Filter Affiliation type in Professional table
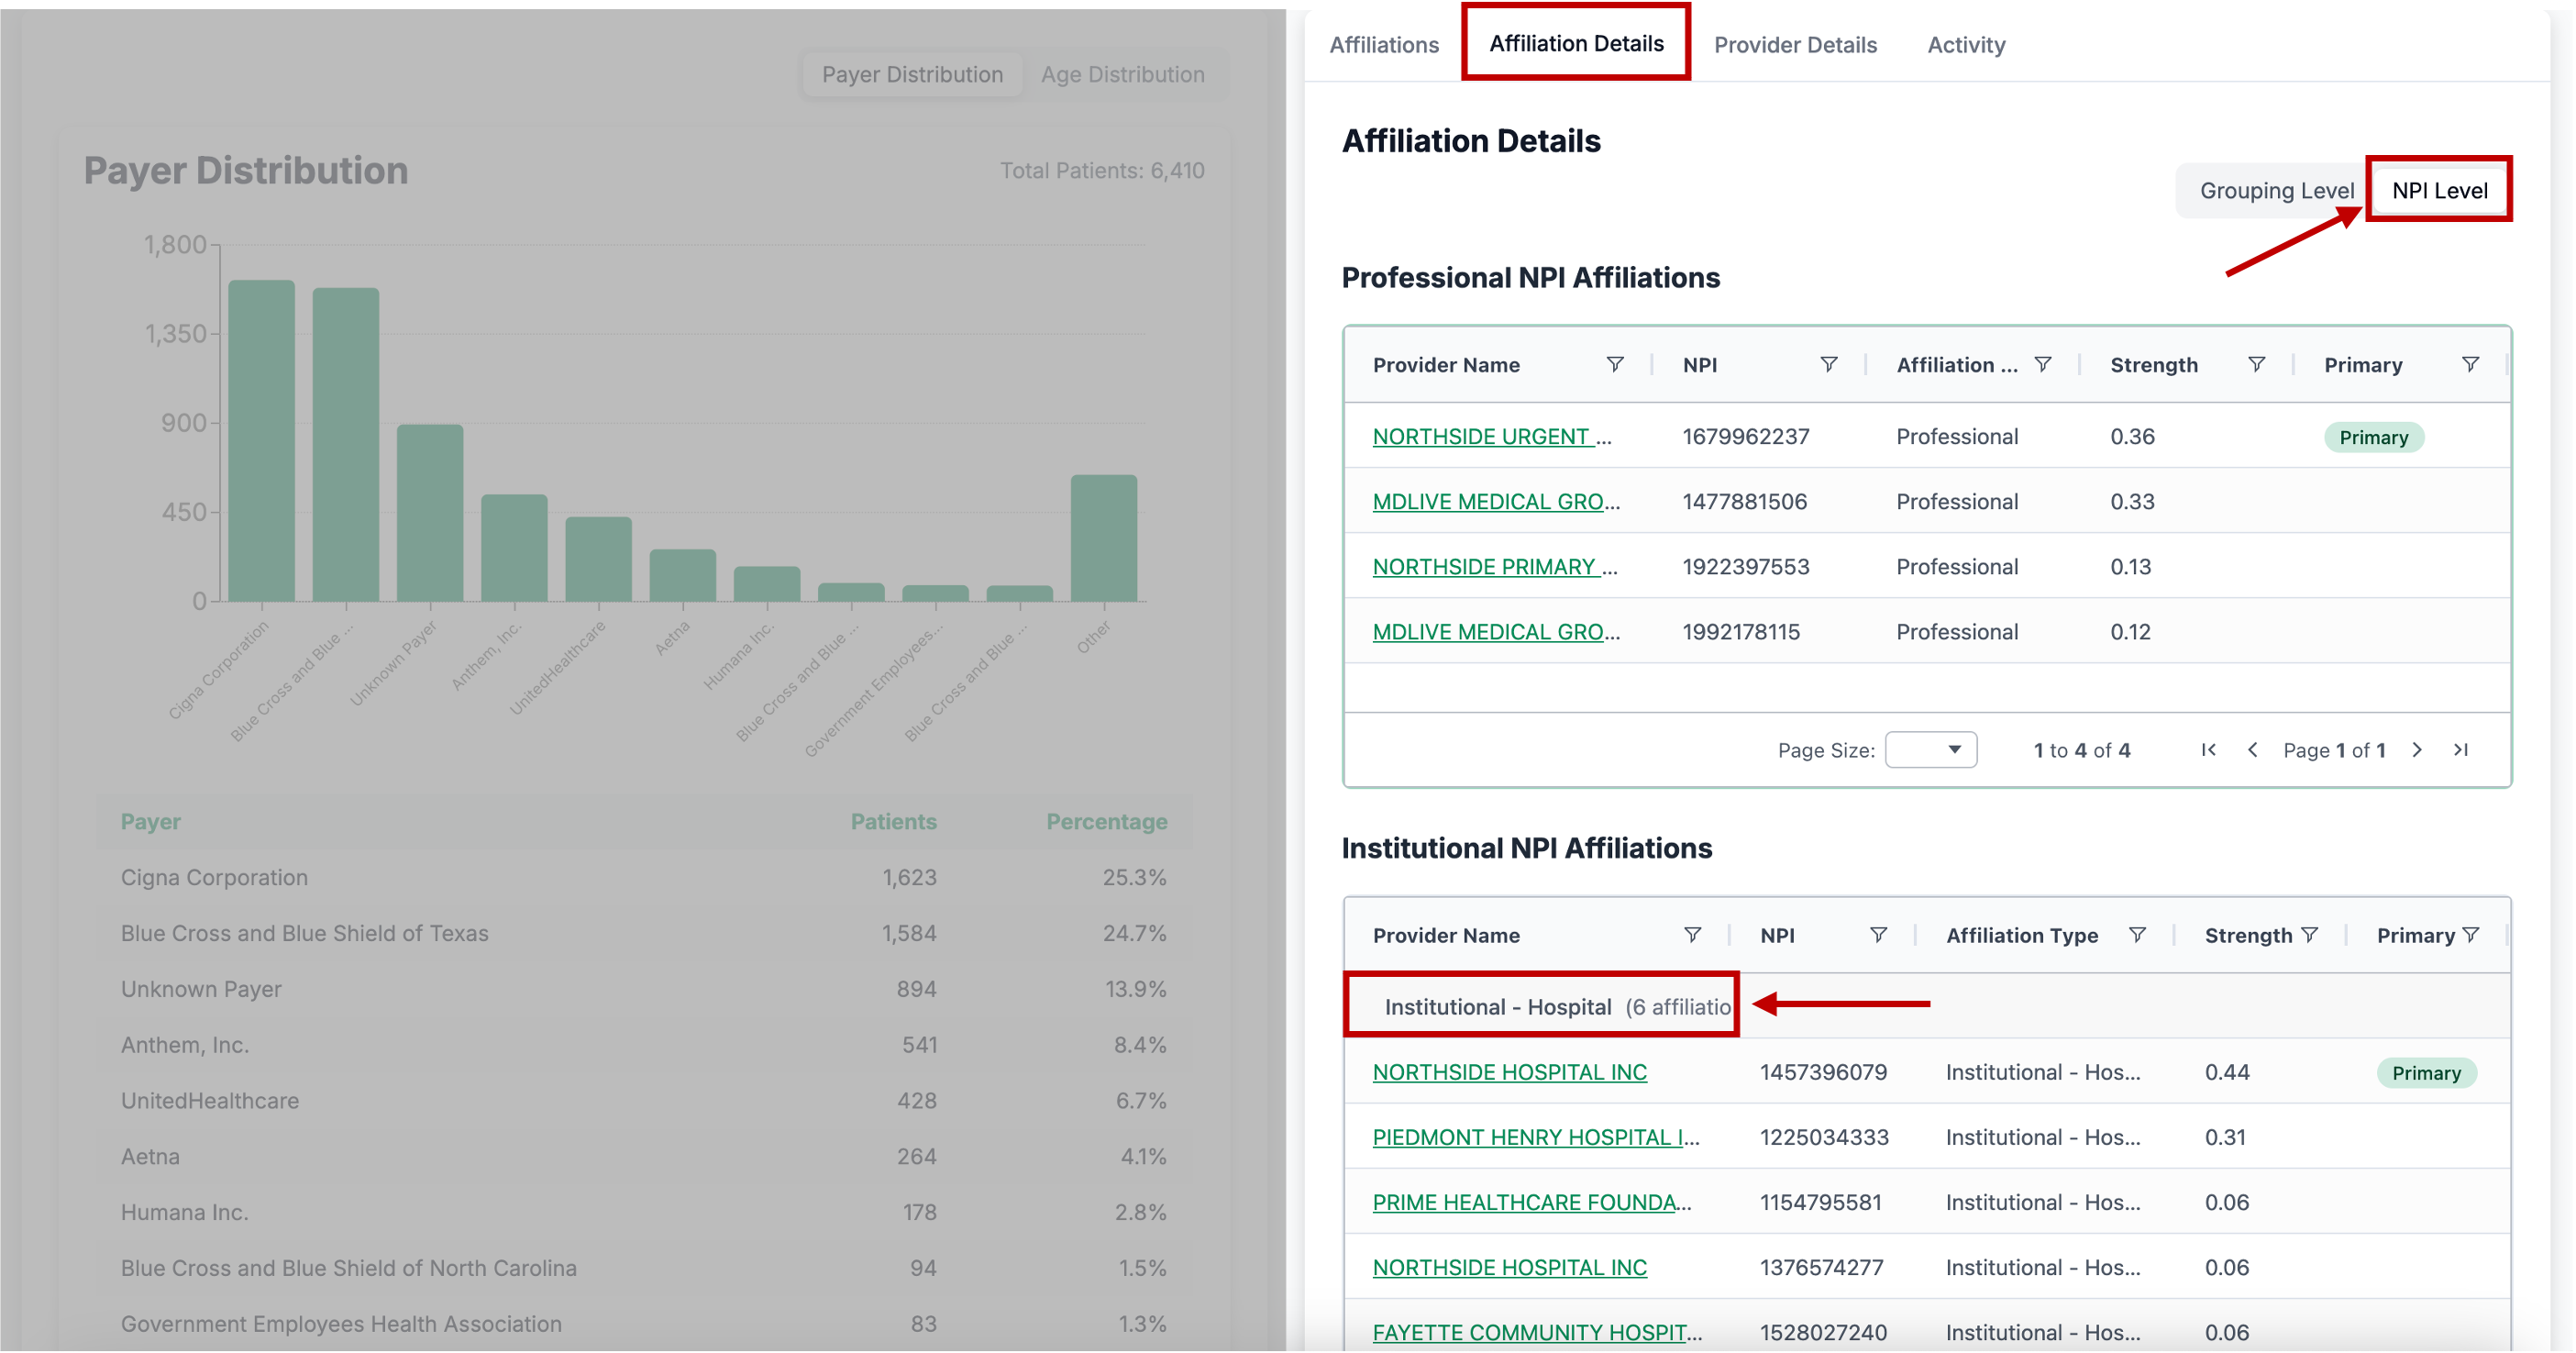The width and height of the screenshot is (2576, 1353). pos(2042,364)
